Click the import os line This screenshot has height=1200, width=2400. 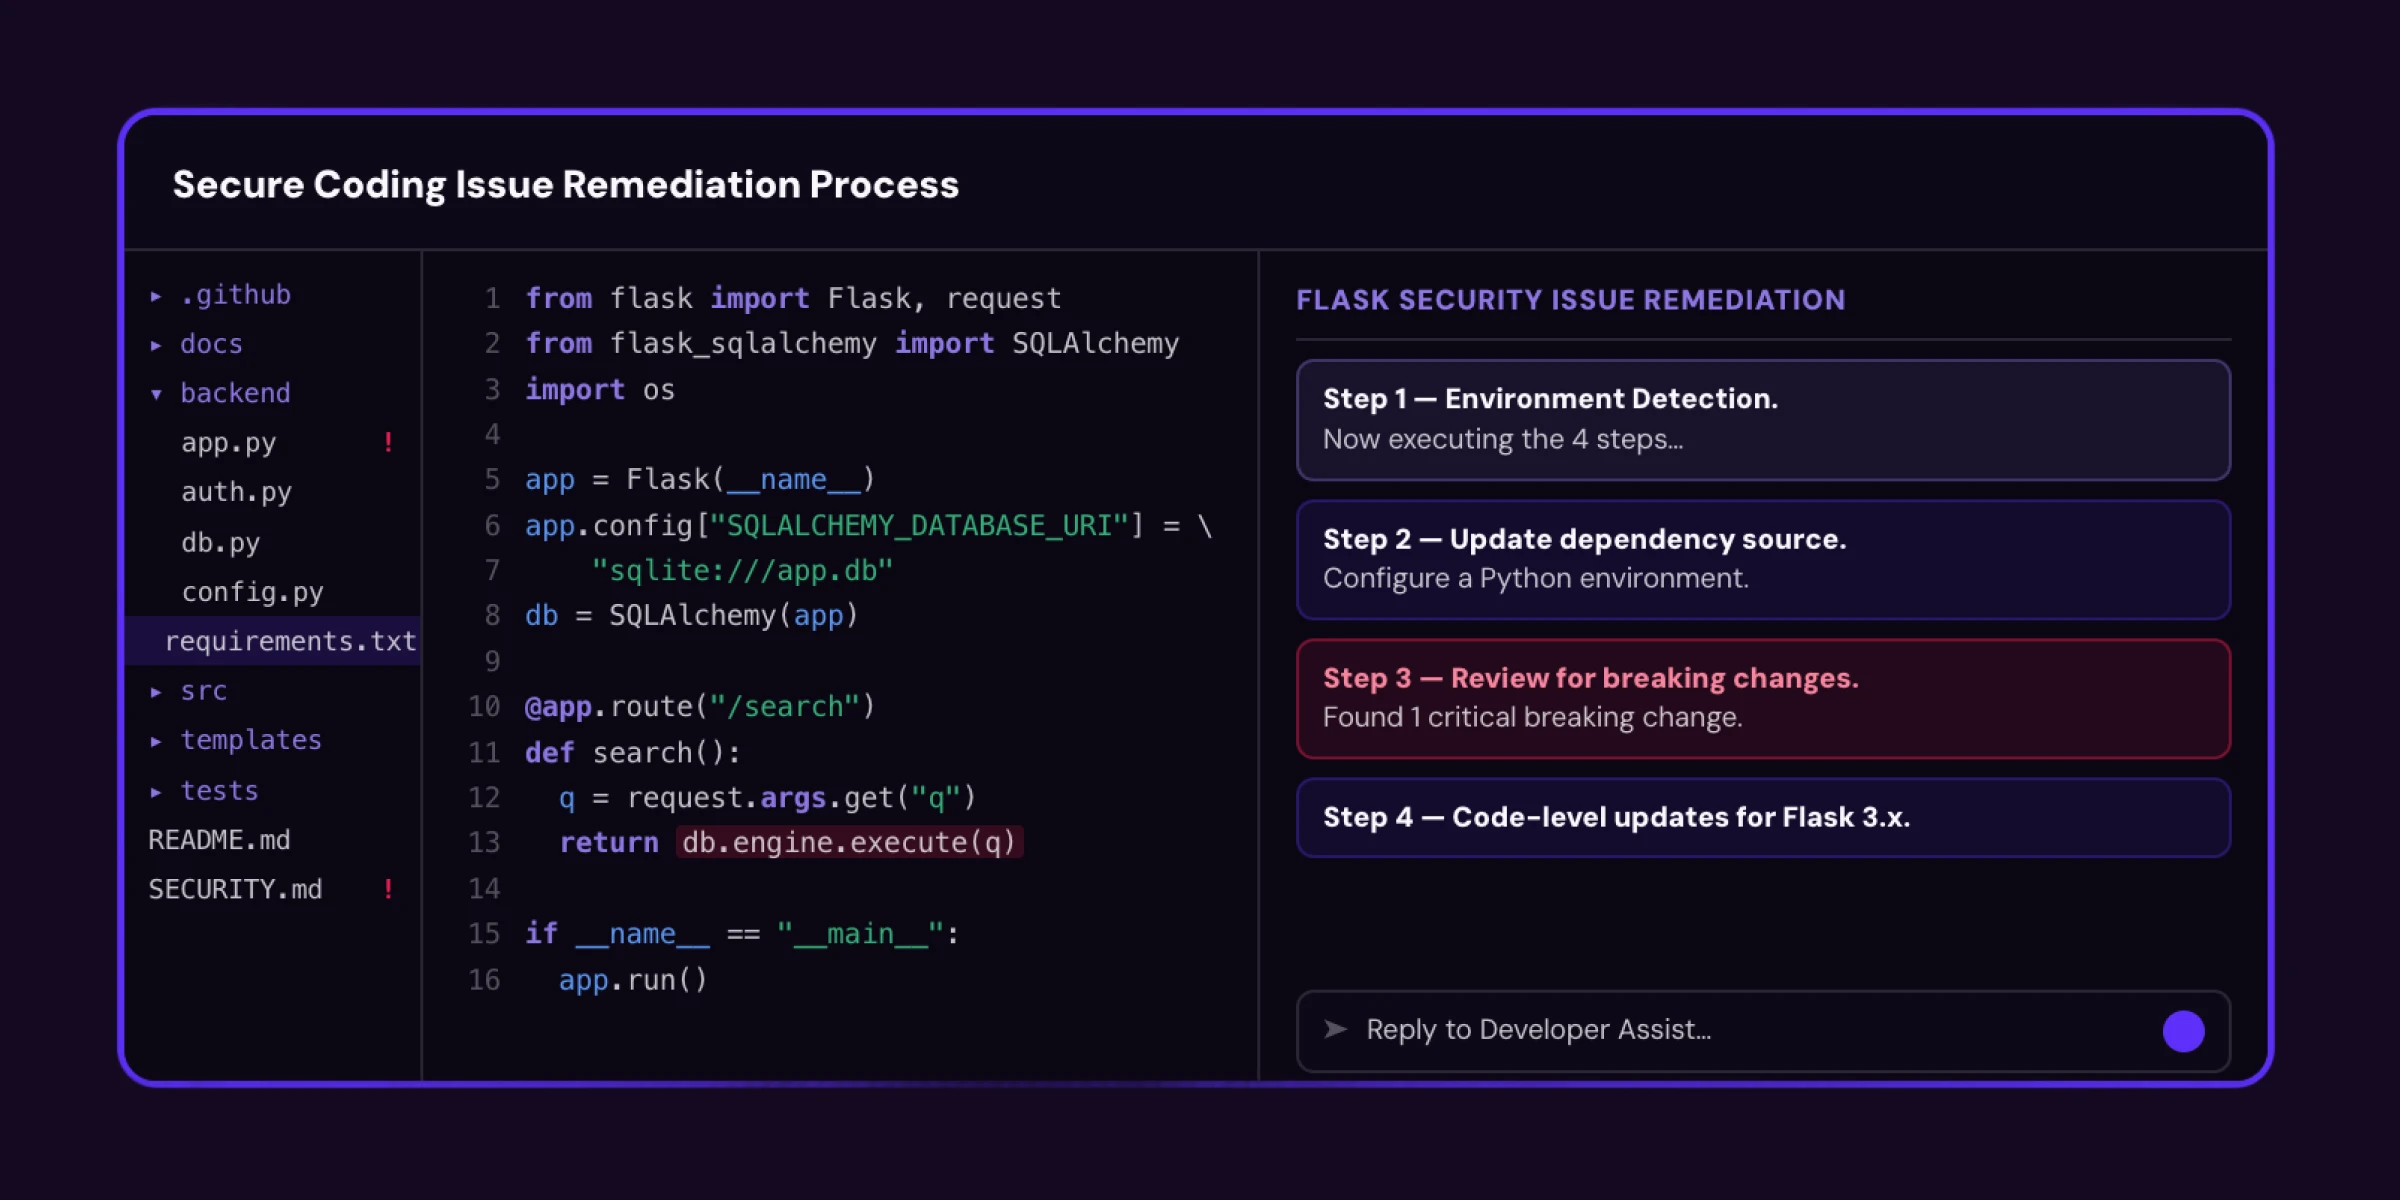[600, 389]
